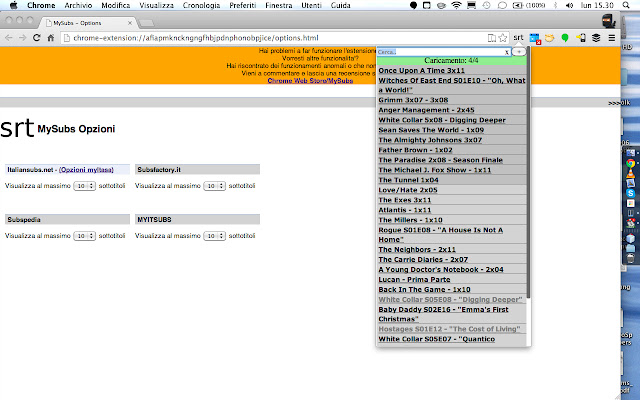Reload the page with refresh icon
This screenshot has height=400, width=640.
tap(37, 37)
